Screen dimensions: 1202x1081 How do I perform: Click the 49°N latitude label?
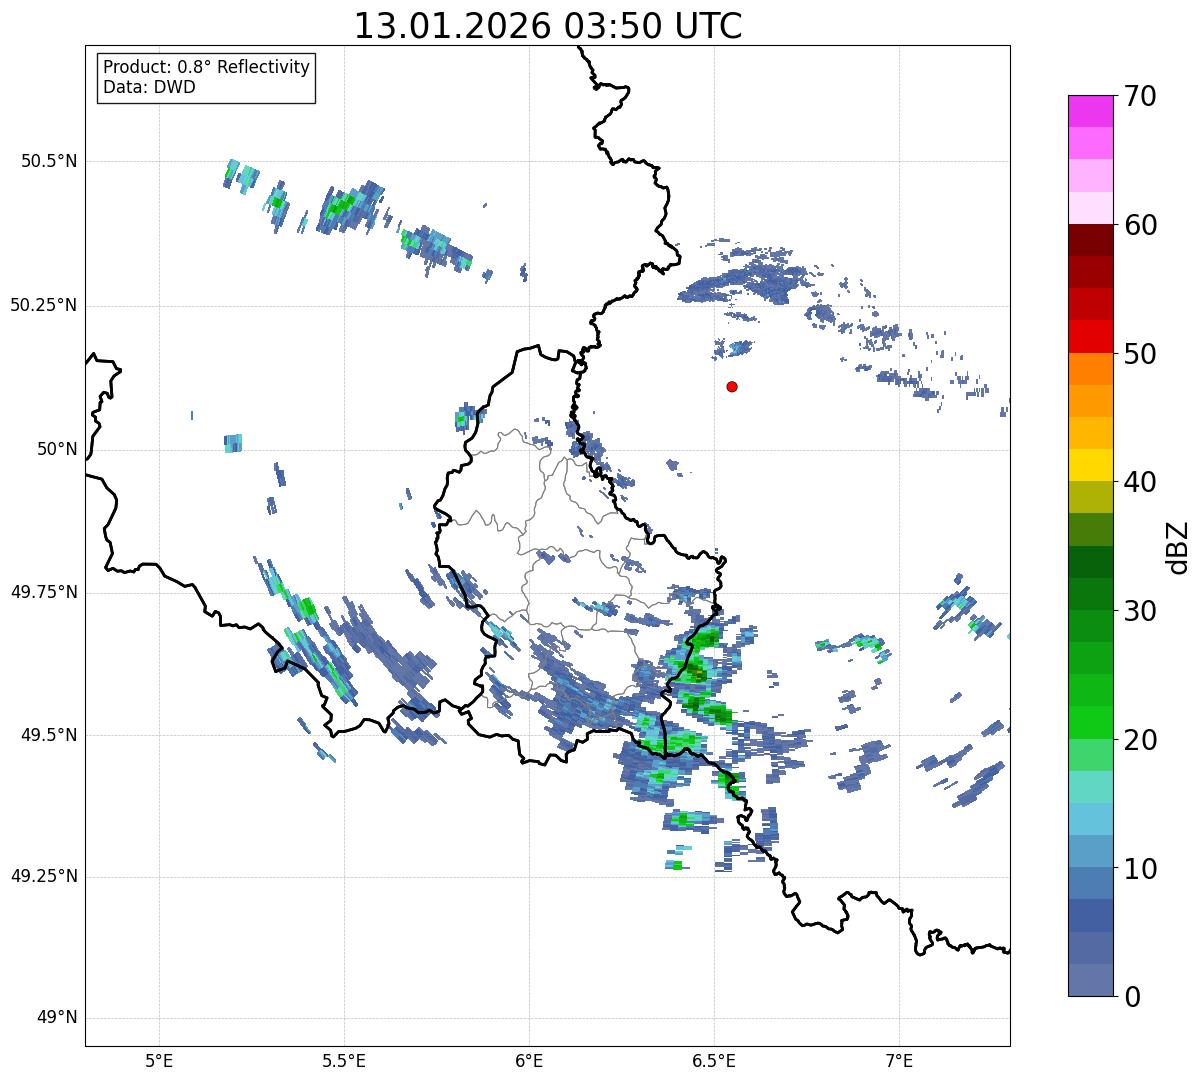(x=57, y=1018)
